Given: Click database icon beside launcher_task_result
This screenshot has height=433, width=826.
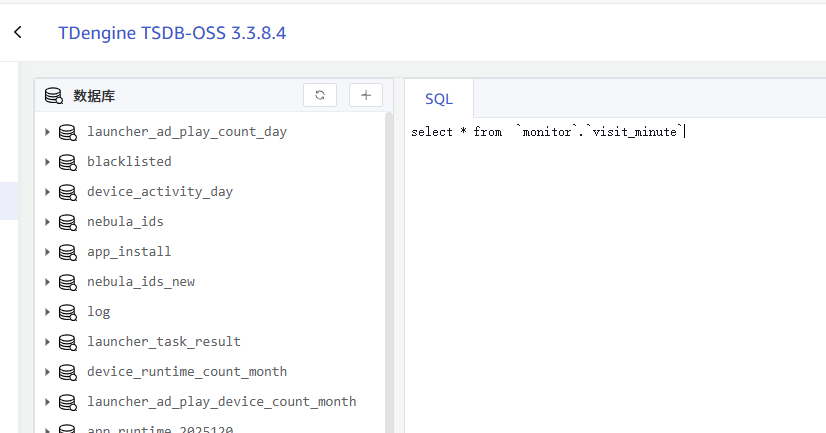Looking at the screenshot, I should point(68,342).
